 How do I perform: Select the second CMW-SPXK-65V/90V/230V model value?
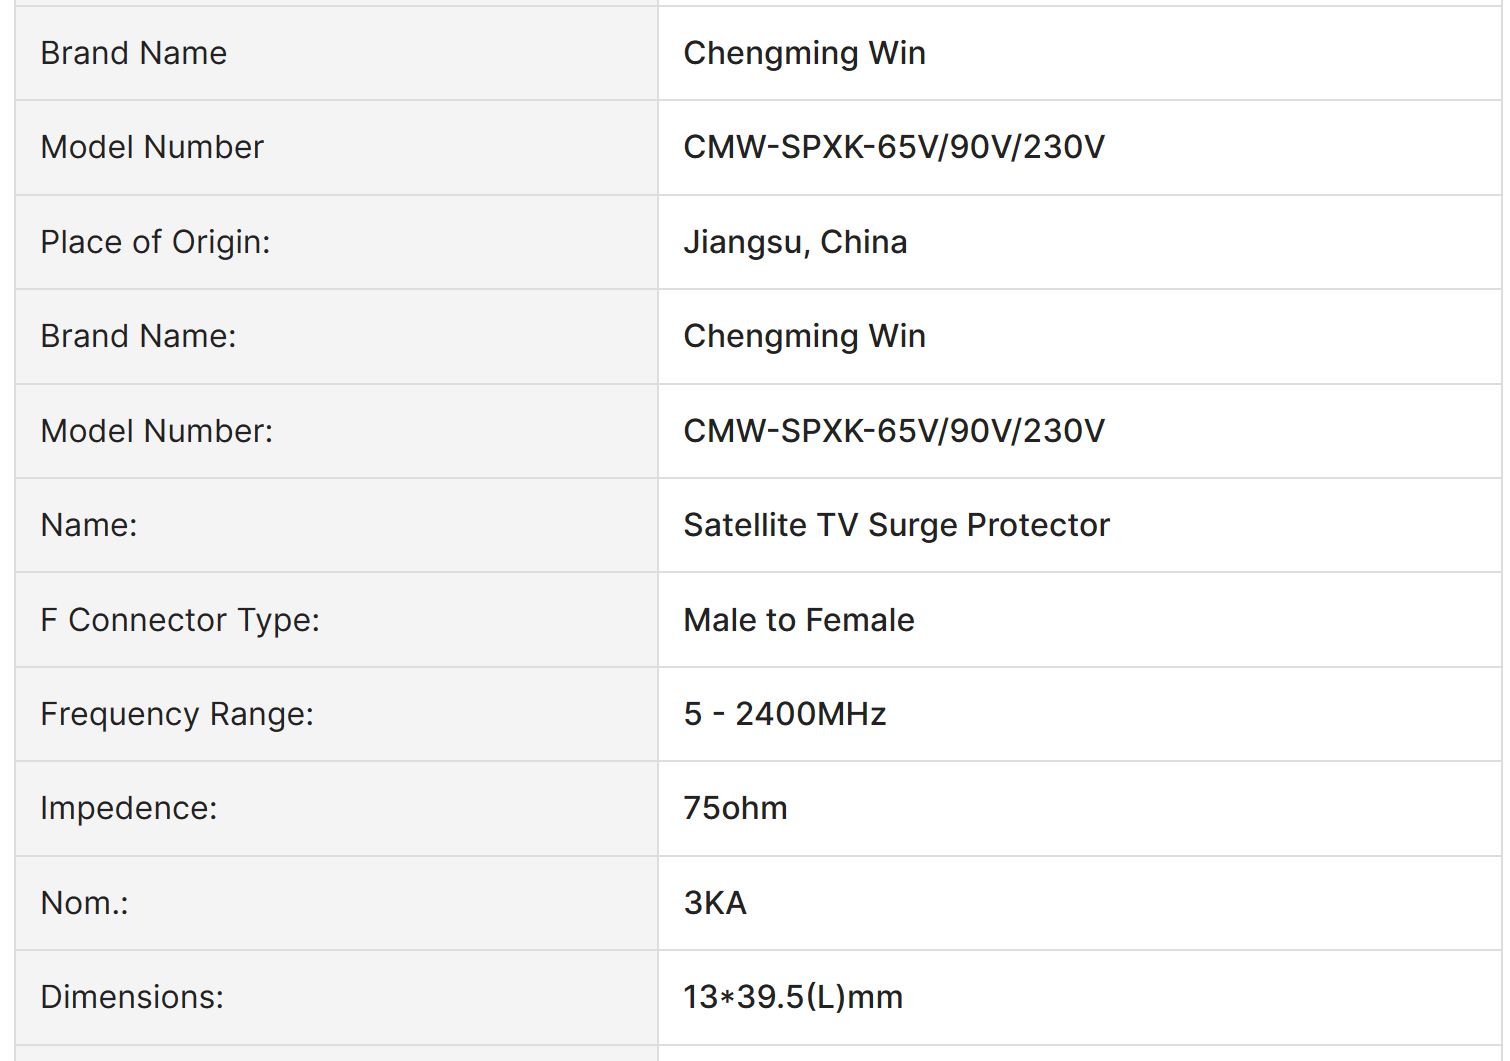coord(894,431)
